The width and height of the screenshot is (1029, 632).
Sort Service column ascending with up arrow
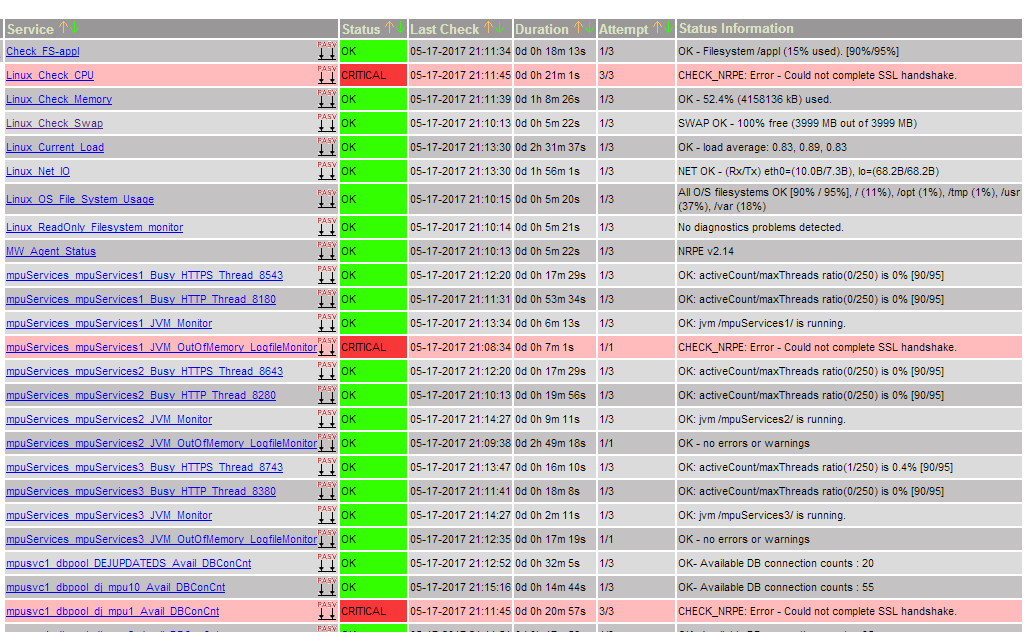(x=63, y=29)
